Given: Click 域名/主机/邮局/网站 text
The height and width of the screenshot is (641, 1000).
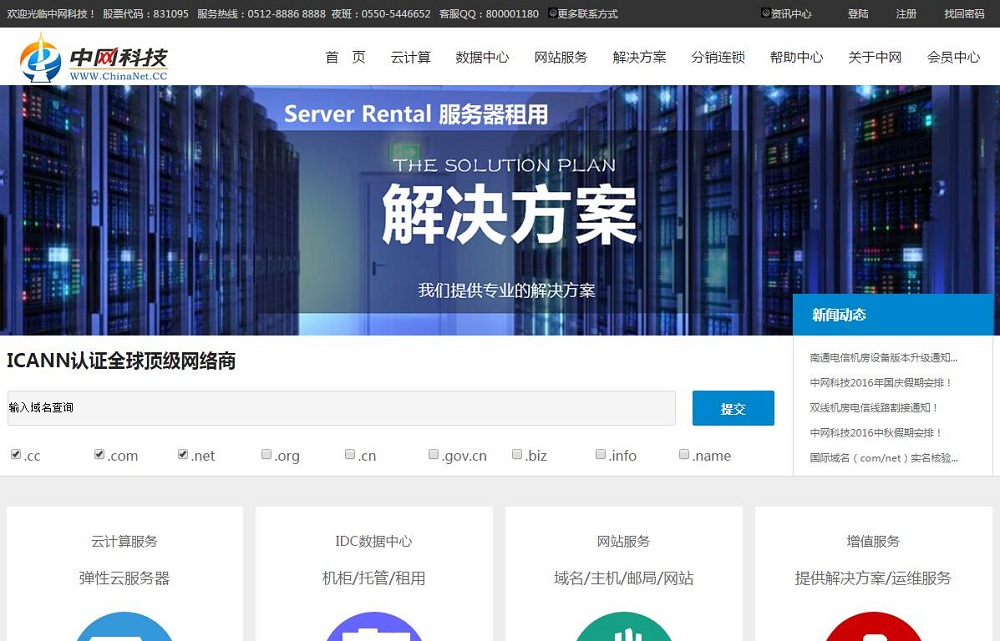Looking at the screenshot, I should pos(624,578).
